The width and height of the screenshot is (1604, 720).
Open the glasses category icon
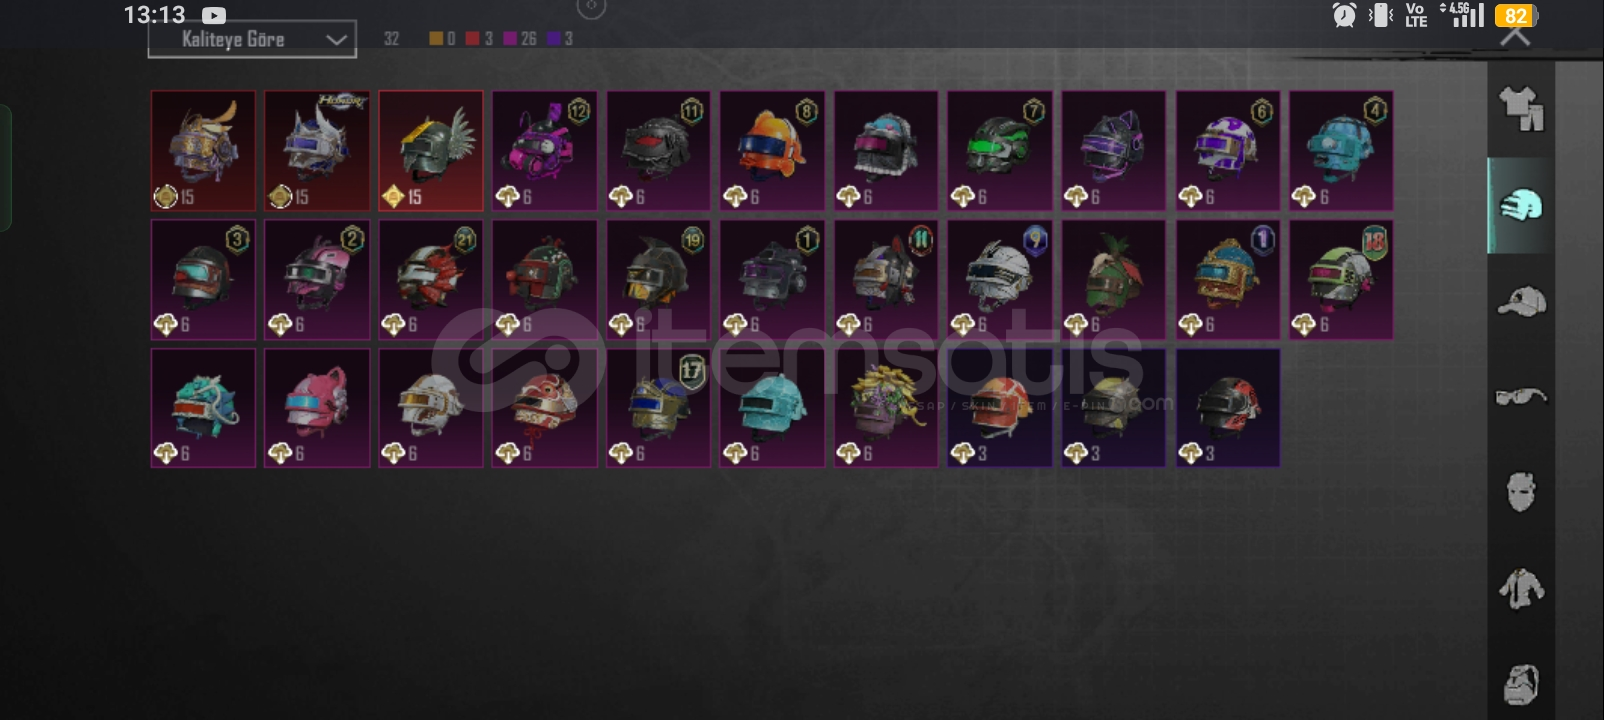tap(1521, 397)
